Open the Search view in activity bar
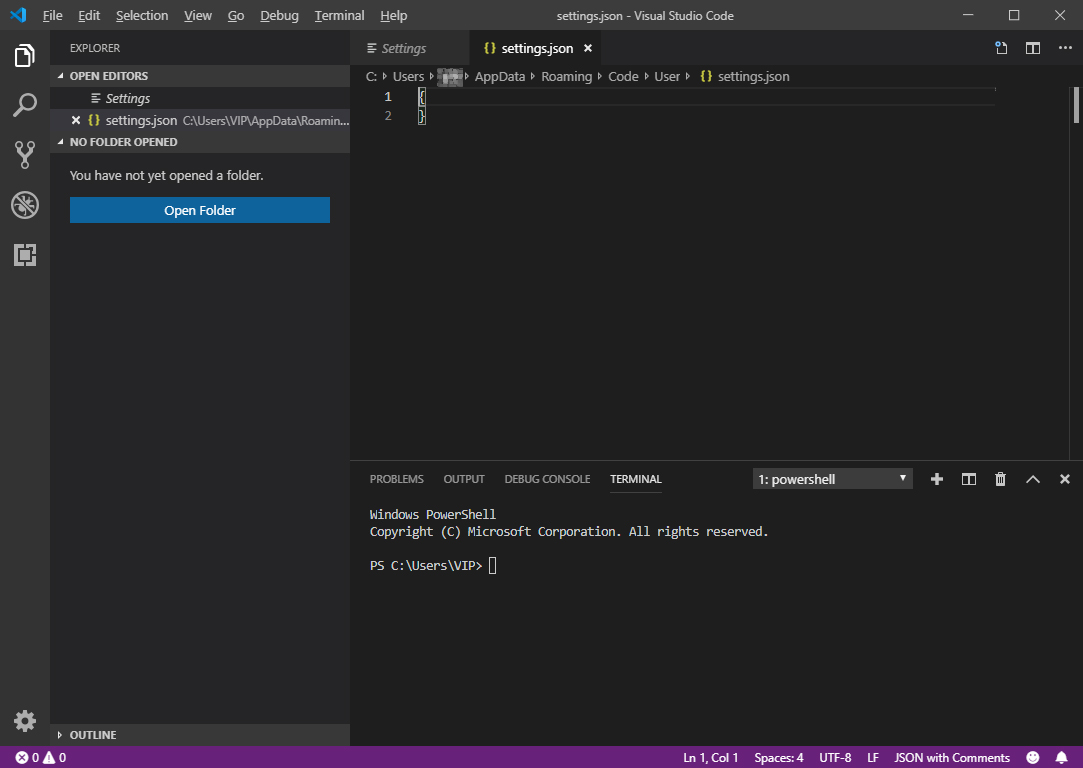Screen dimensions: 1083x768 pyautogui.click(x=25, y=106)
